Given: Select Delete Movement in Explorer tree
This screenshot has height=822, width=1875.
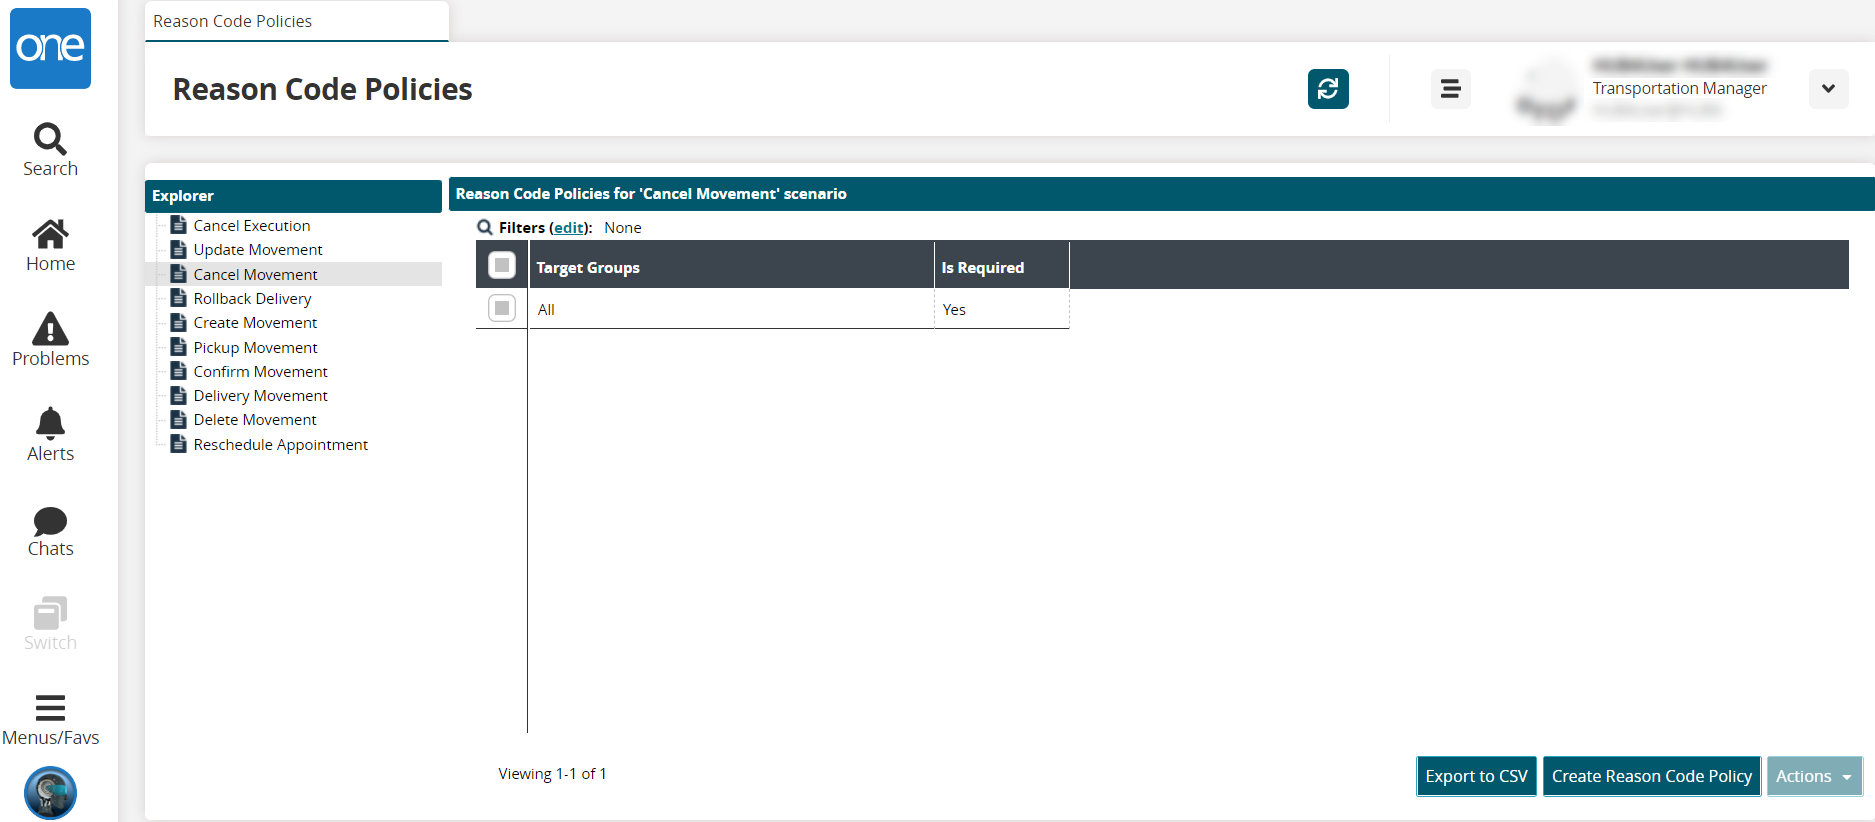Looking at the screenshot, I should point(255,420).
